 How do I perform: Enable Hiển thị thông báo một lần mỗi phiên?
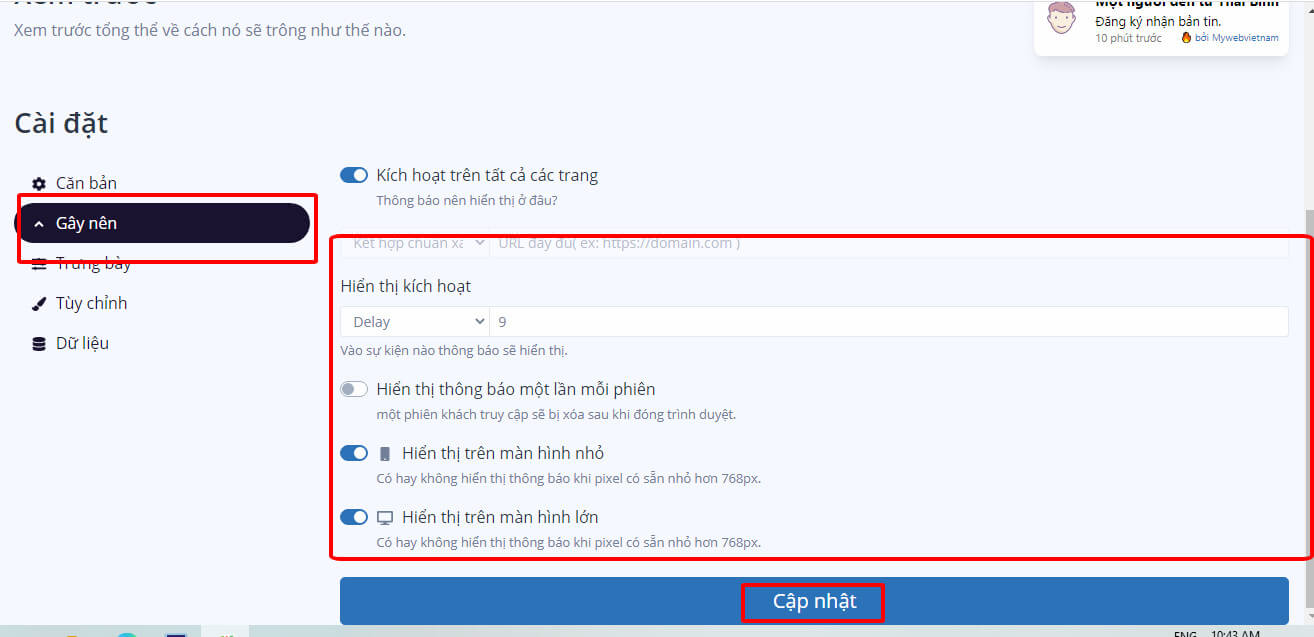[354, 389]
